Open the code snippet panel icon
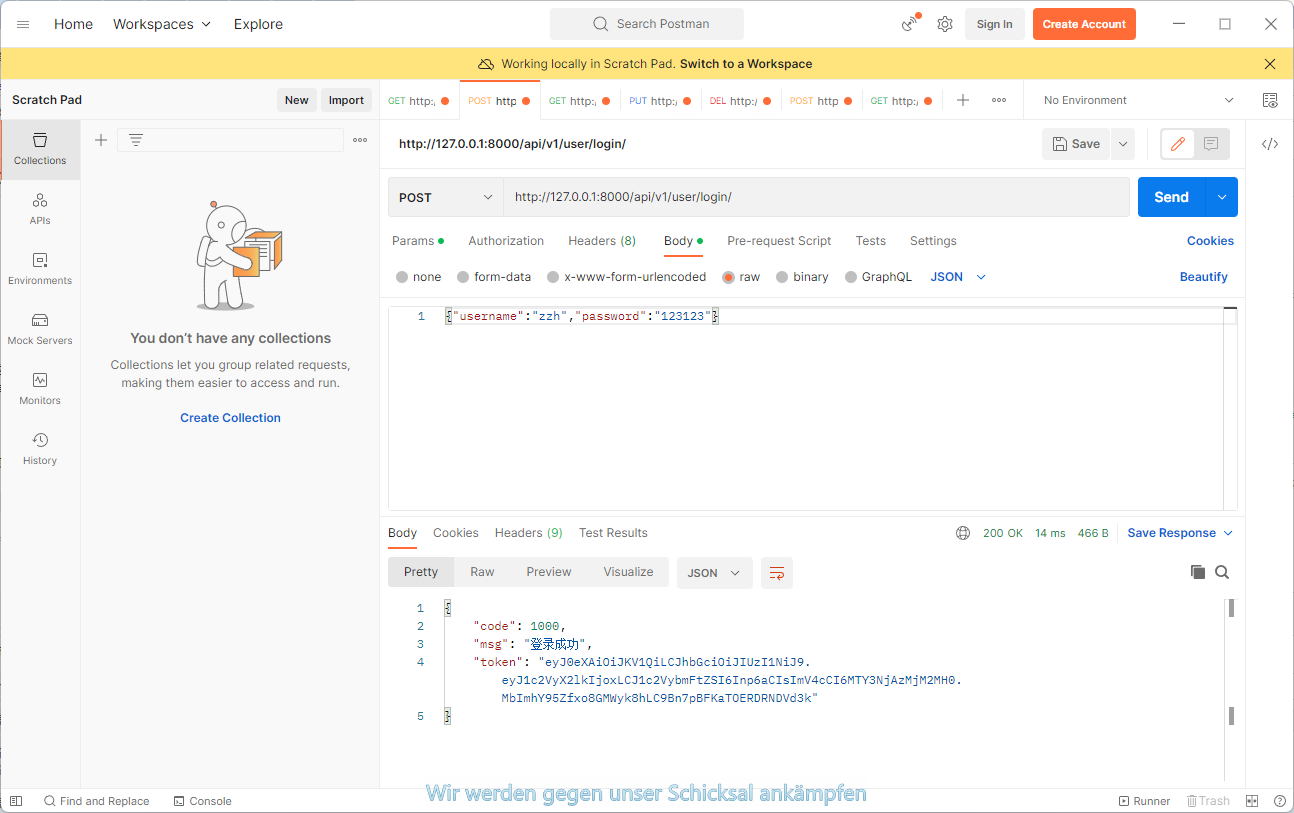Screen dimensions: 1294x813 [1270, 144]
